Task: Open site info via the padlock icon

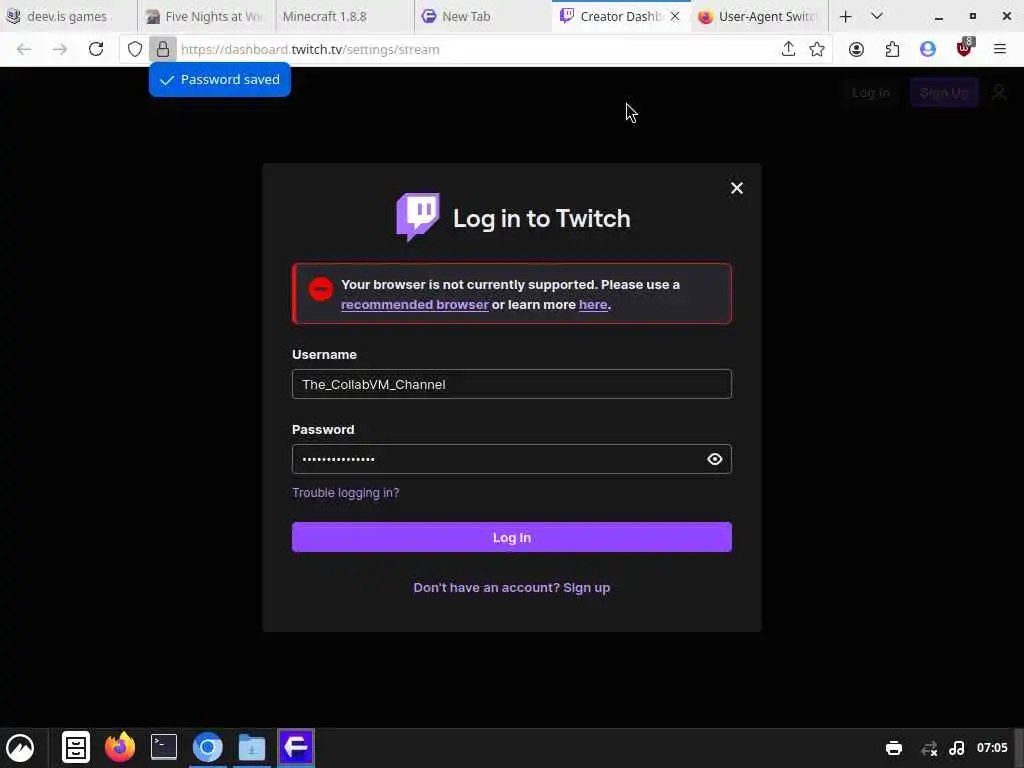Action: [163, 49]
